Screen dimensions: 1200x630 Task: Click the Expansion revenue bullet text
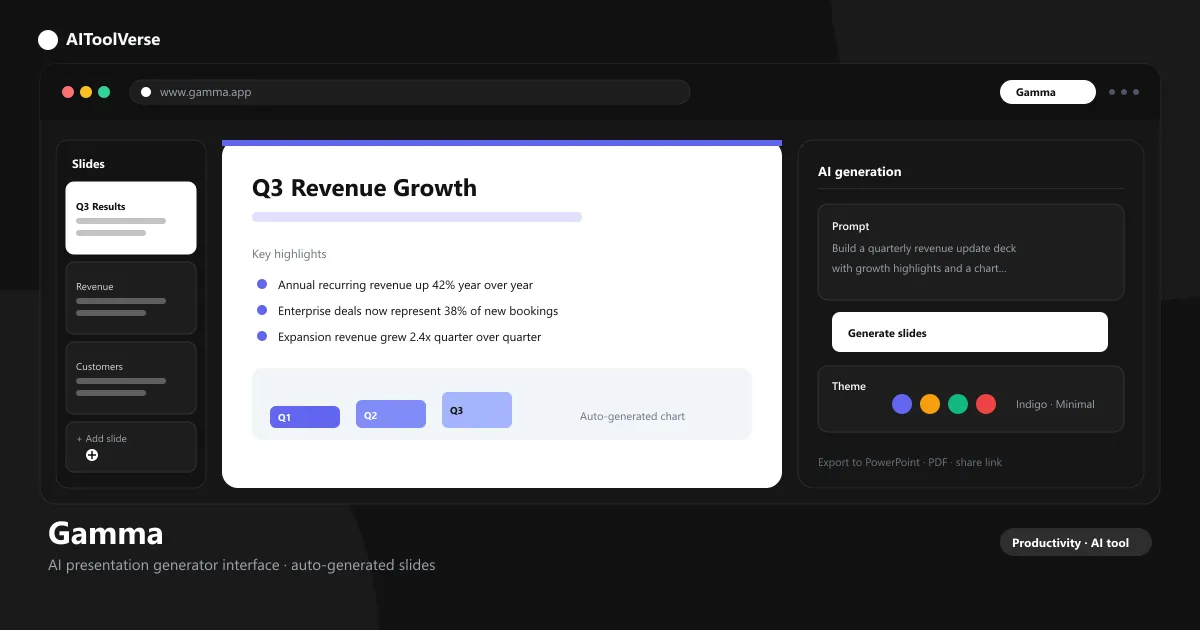tap(409, 337)
